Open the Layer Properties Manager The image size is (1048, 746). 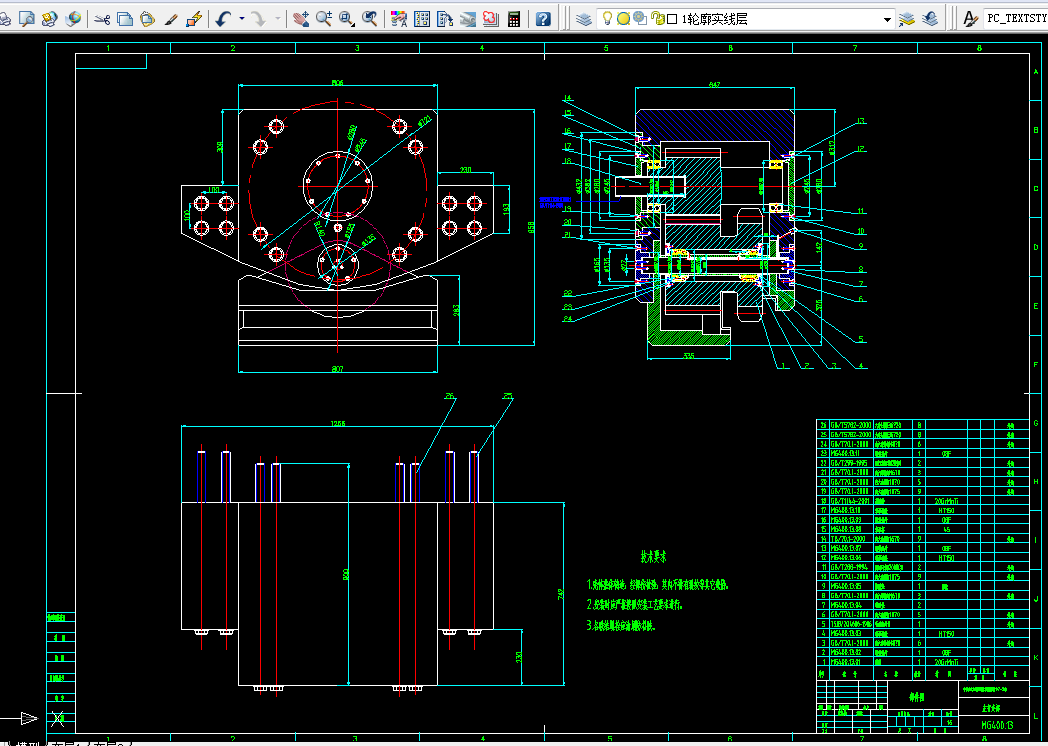pyautogui.click(x=585, y=18)
